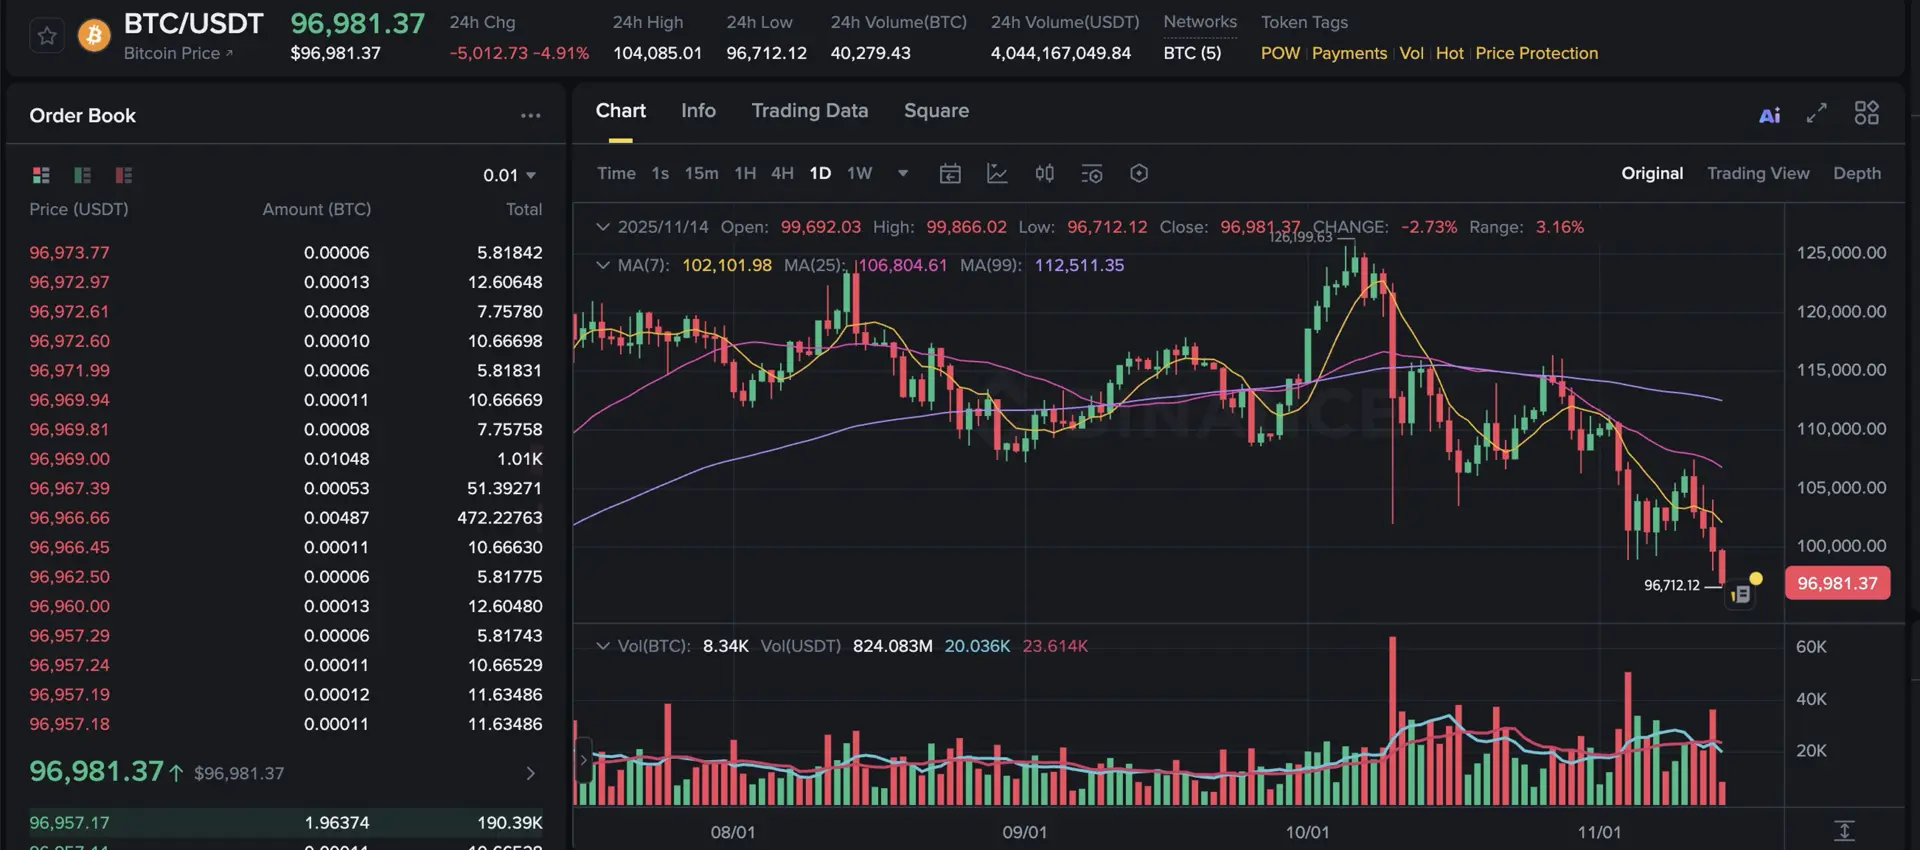1920x850 pixels.
Task: Show only buy orders in order book
Action: pos(82,175)
